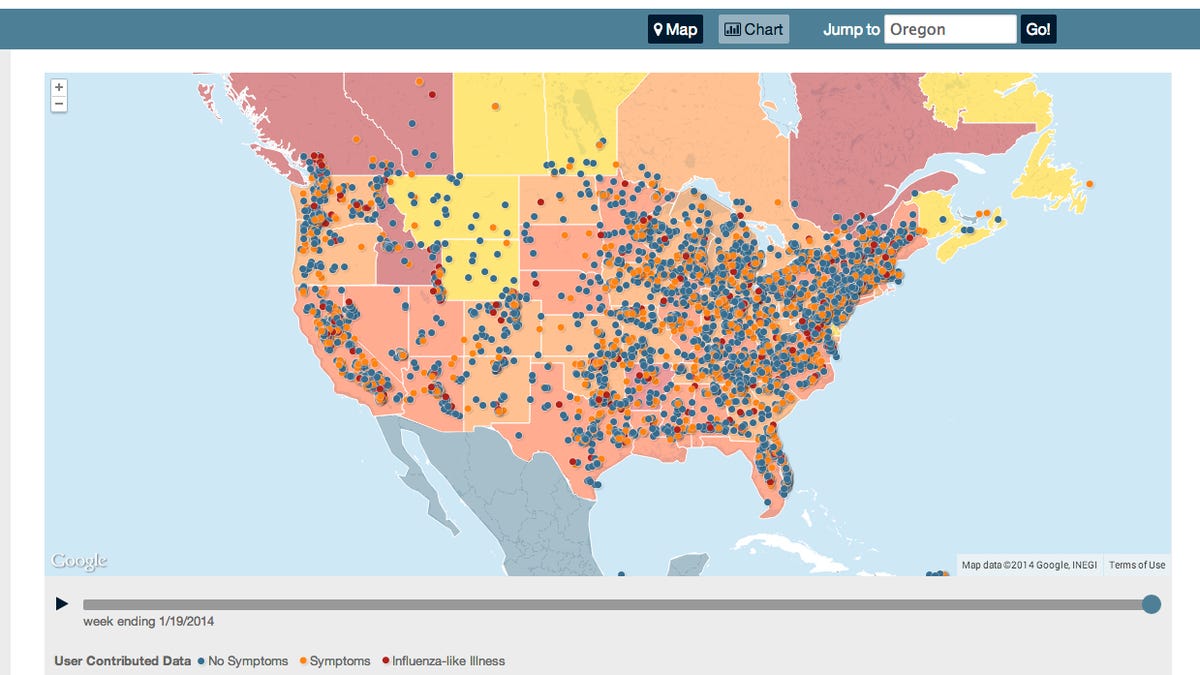Open the Map data attribution notice

pos(1028,564)
